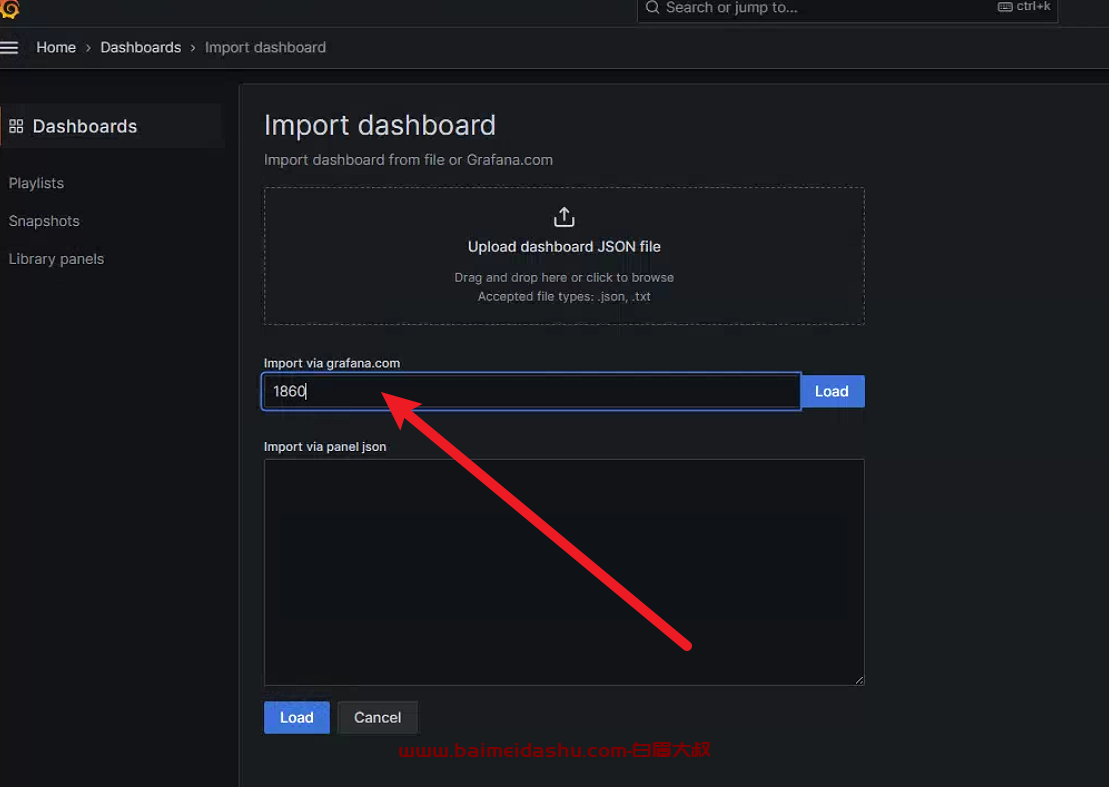This screenshot has width=1109, height=787.
Task: Go to Home breadcrumb
Action: 56,47
